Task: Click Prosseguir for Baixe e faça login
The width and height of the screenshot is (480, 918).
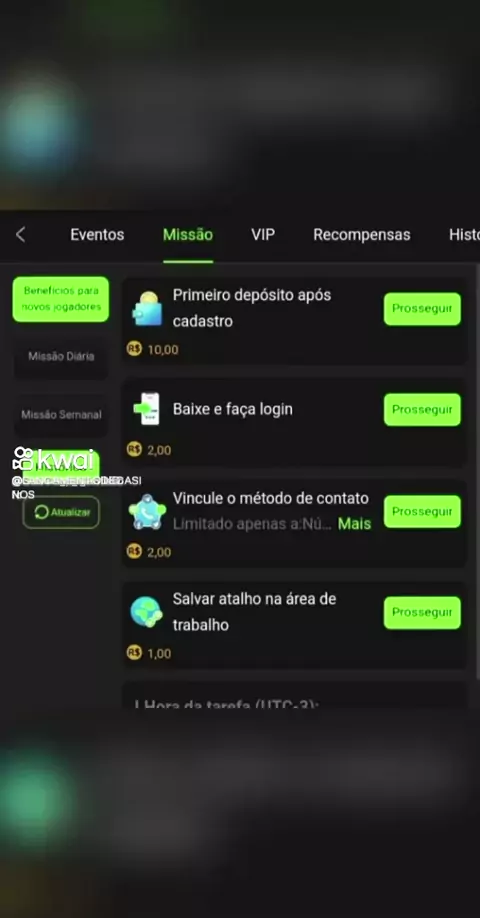Action: [422, 410]
